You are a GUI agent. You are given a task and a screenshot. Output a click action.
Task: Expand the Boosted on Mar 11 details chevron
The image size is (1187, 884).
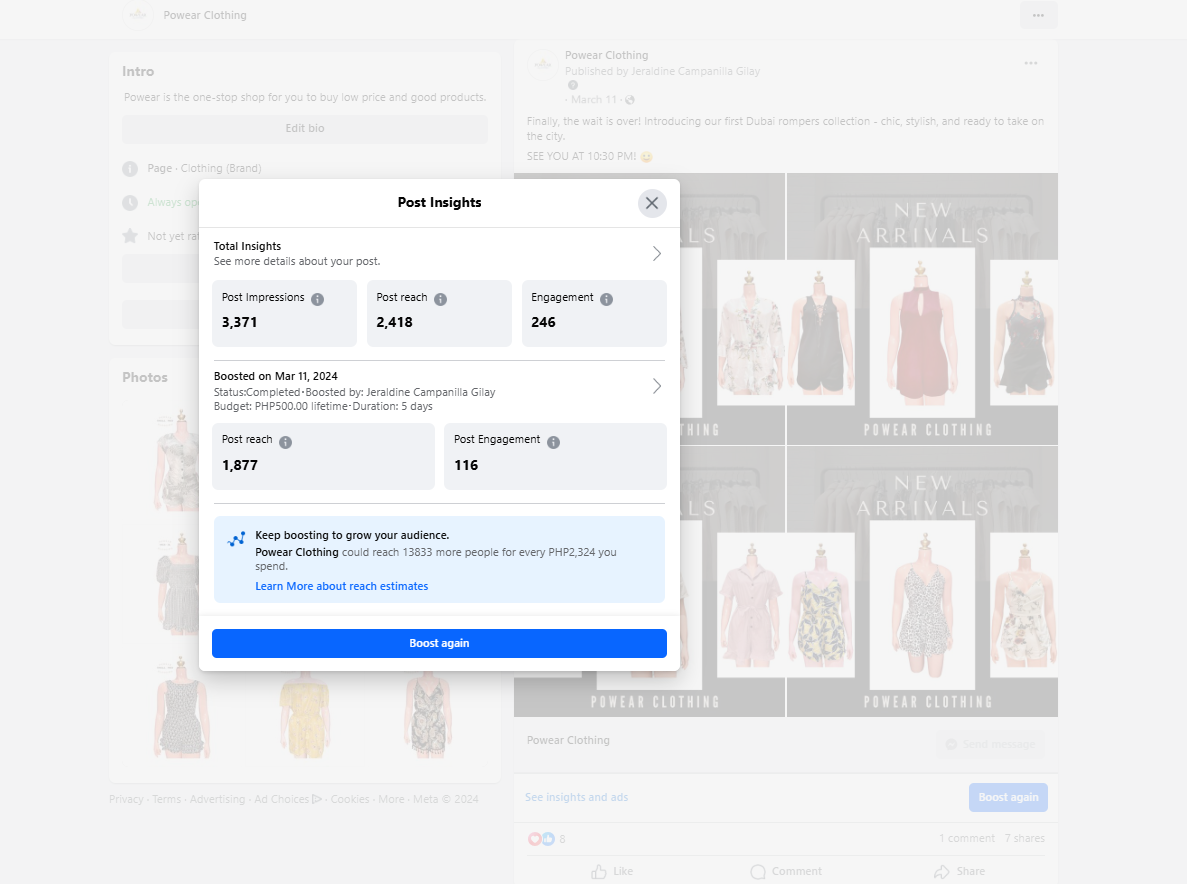click(656, 386)
